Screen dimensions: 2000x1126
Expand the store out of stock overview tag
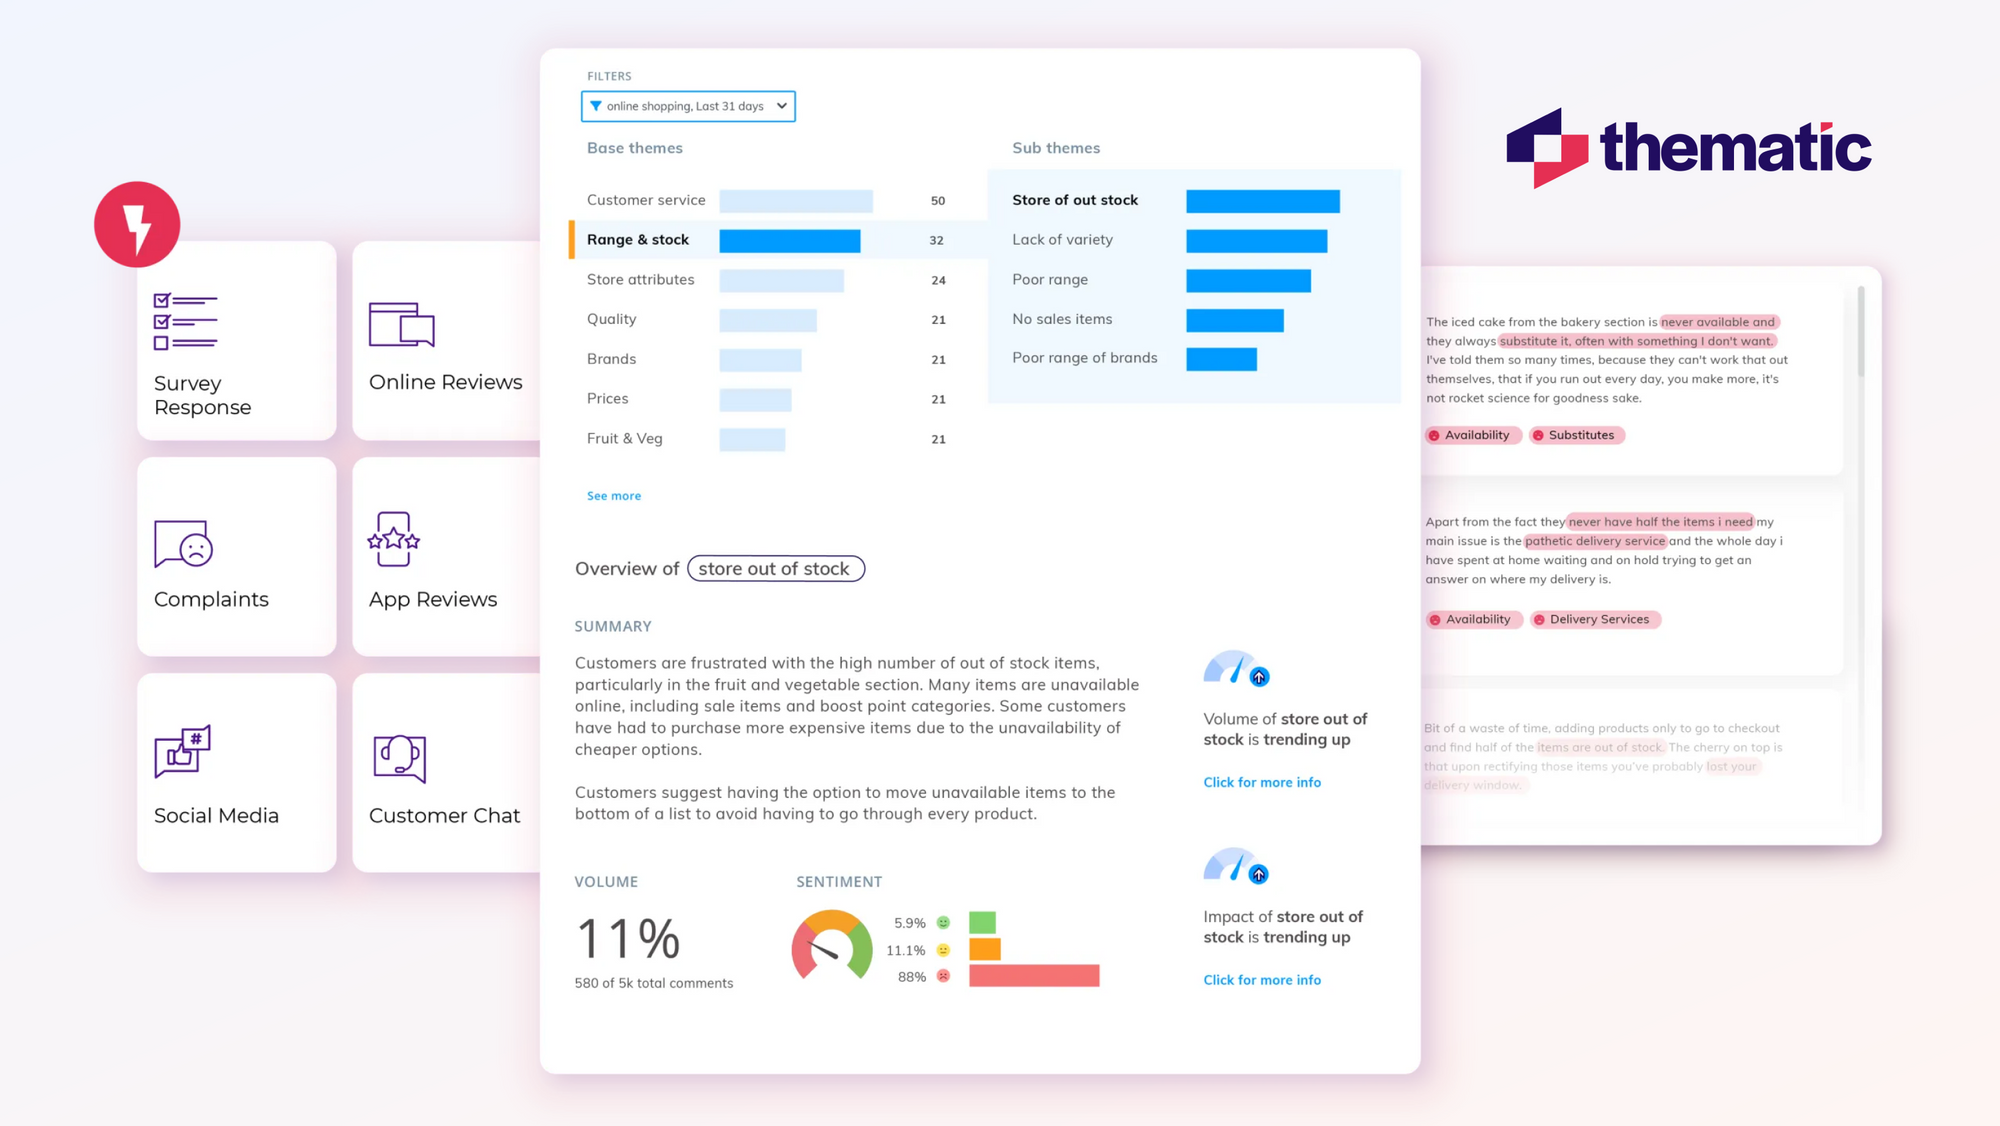(773, 567)
